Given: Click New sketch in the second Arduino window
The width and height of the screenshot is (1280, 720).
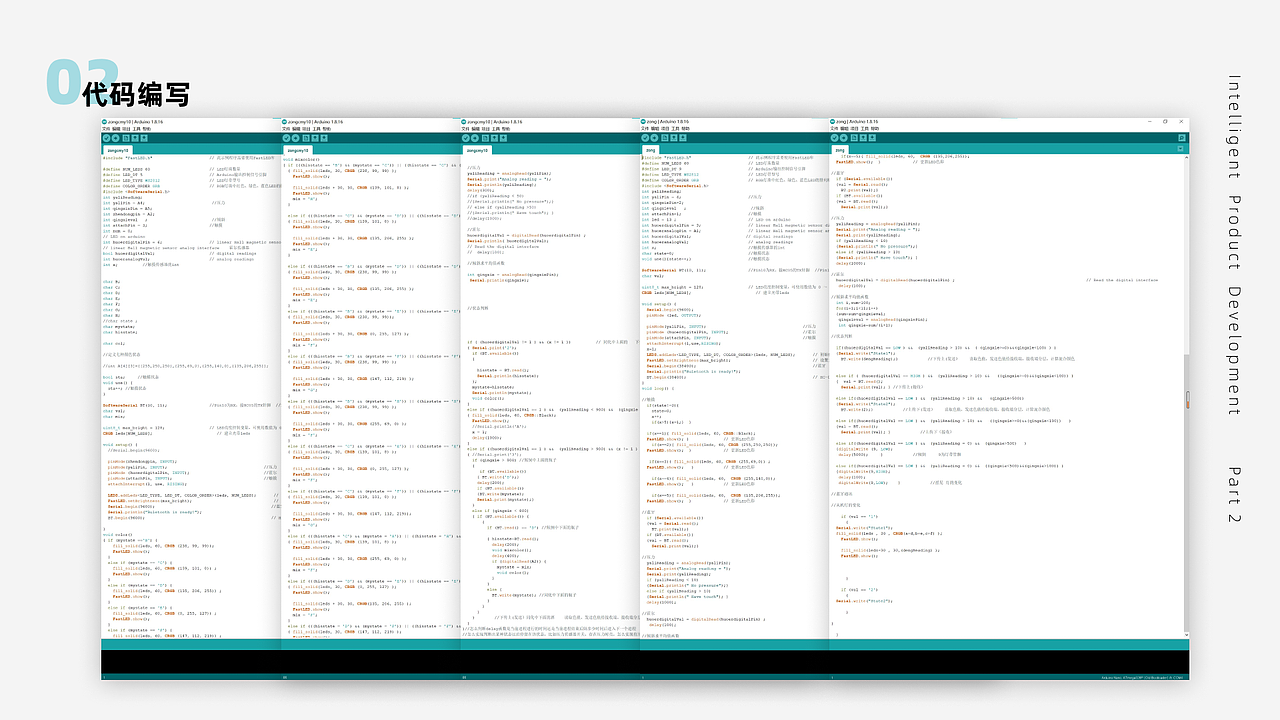Looking at the screenshot, I should 306,138.
